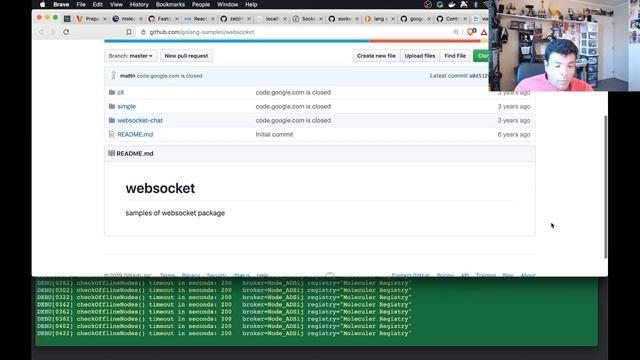Open the Brave application menu

61,4
